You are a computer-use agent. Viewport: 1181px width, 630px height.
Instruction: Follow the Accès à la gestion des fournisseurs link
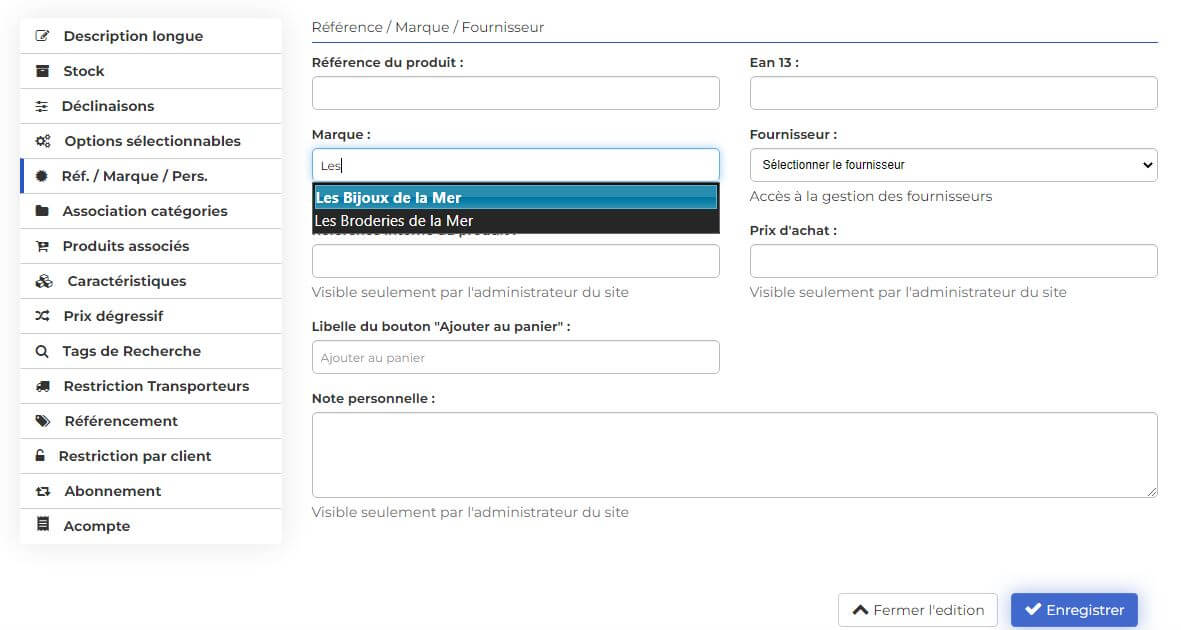[x=870, y=196]
